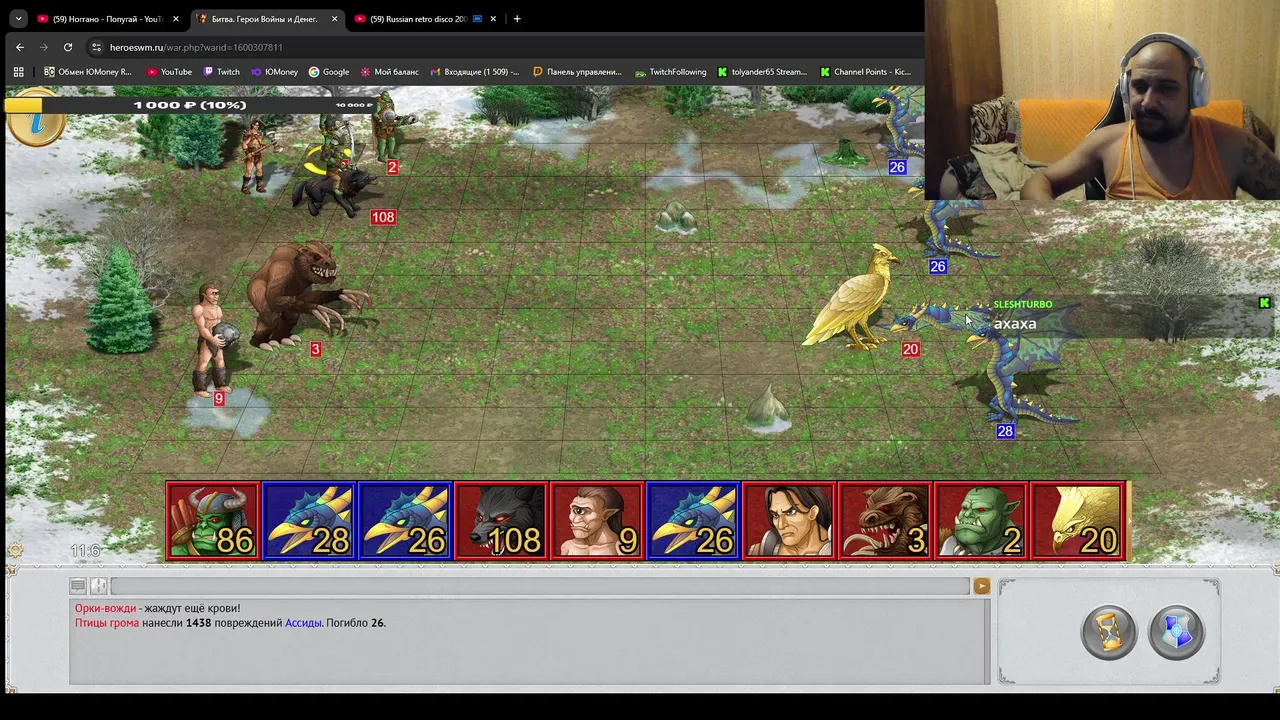Select the golden thunderbird portrait showing 20

coord(1077,521)
